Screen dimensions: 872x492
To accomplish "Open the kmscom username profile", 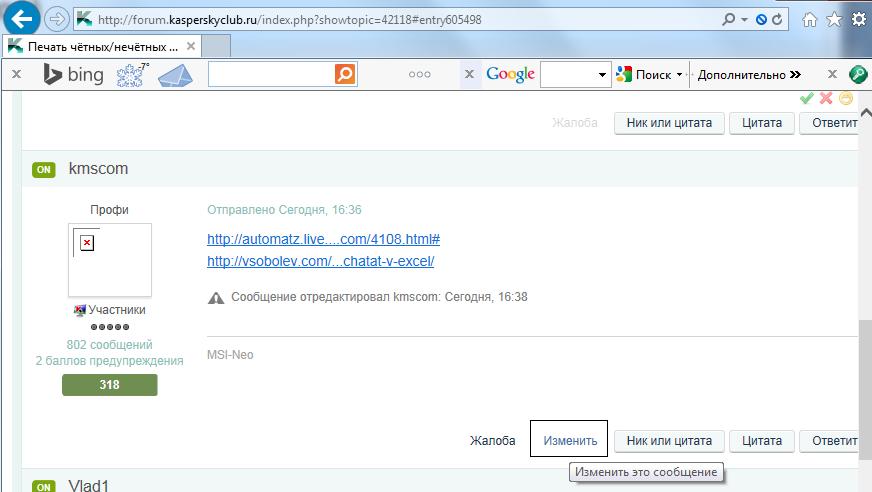I will point(98,168).
